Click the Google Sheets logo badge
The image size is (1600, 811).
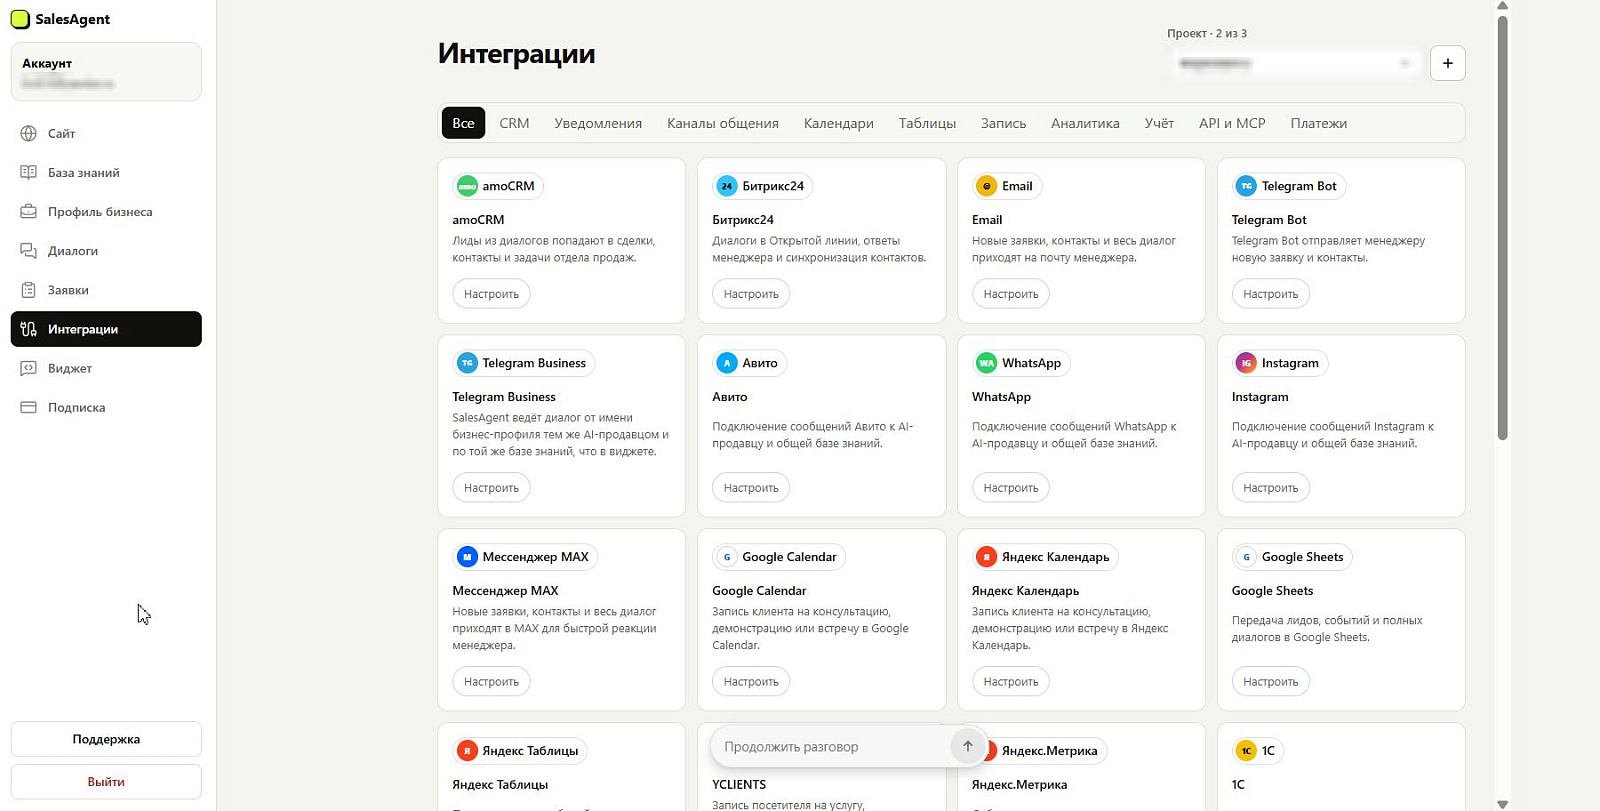1246,557
